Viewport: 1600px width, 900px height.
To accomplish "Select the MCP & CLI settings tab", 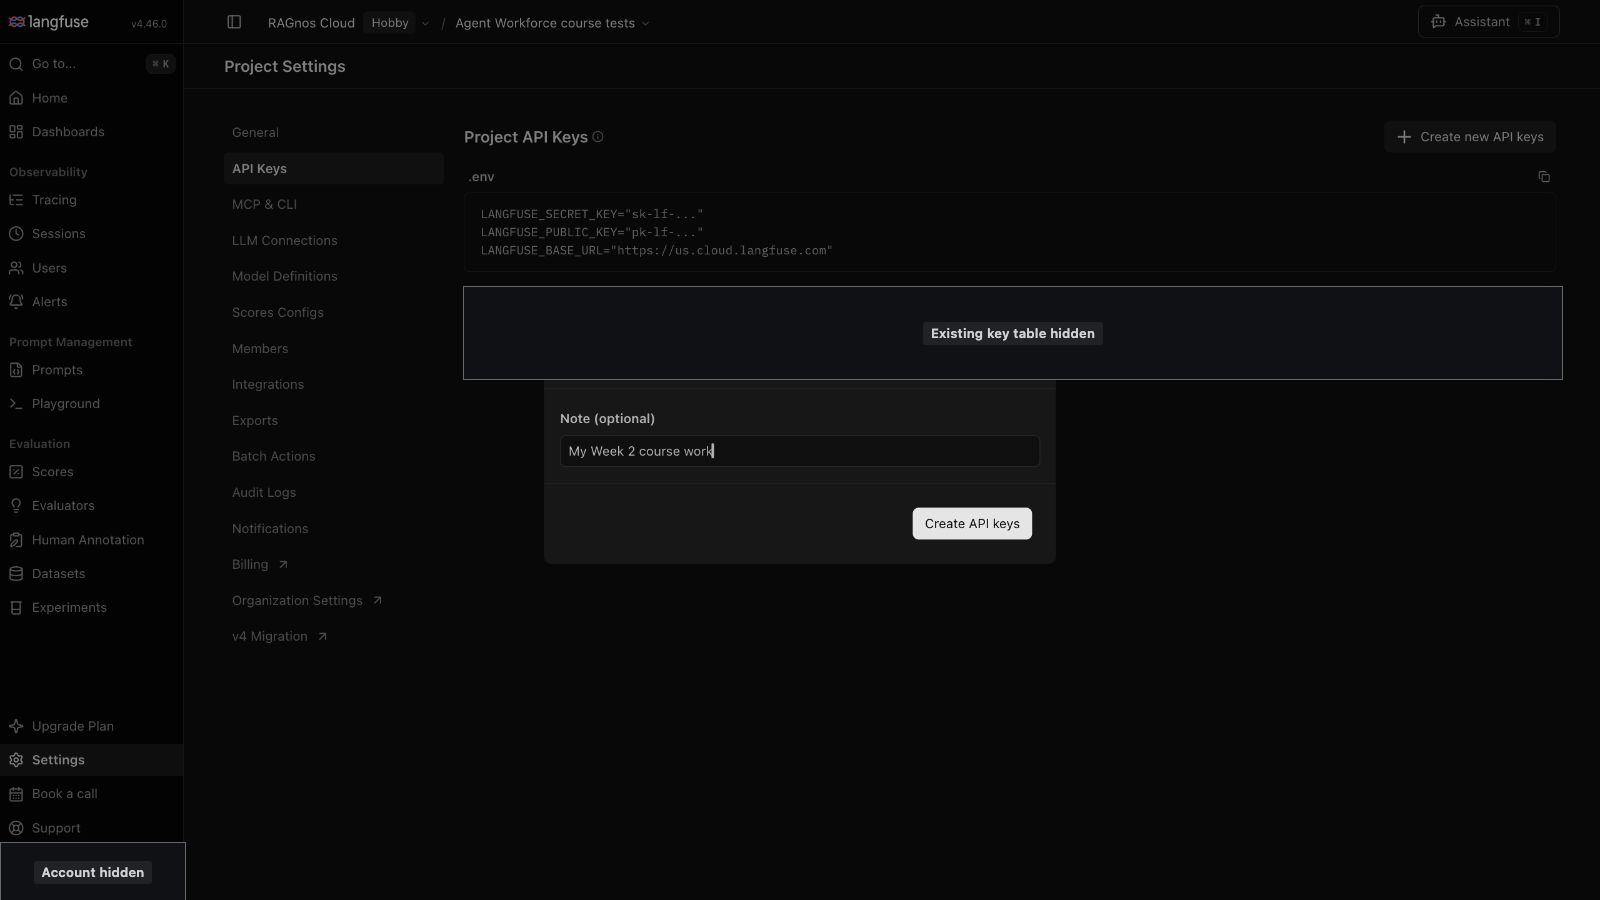I will click(x=333, y=205).
